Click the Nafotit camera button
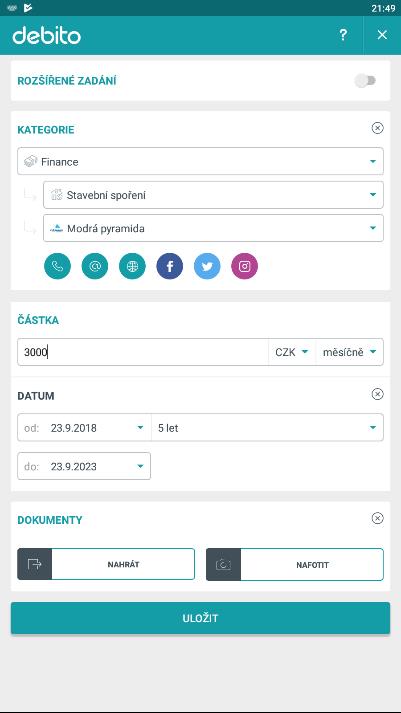Viewport: 401px width, 713px height. click(295, 564)
